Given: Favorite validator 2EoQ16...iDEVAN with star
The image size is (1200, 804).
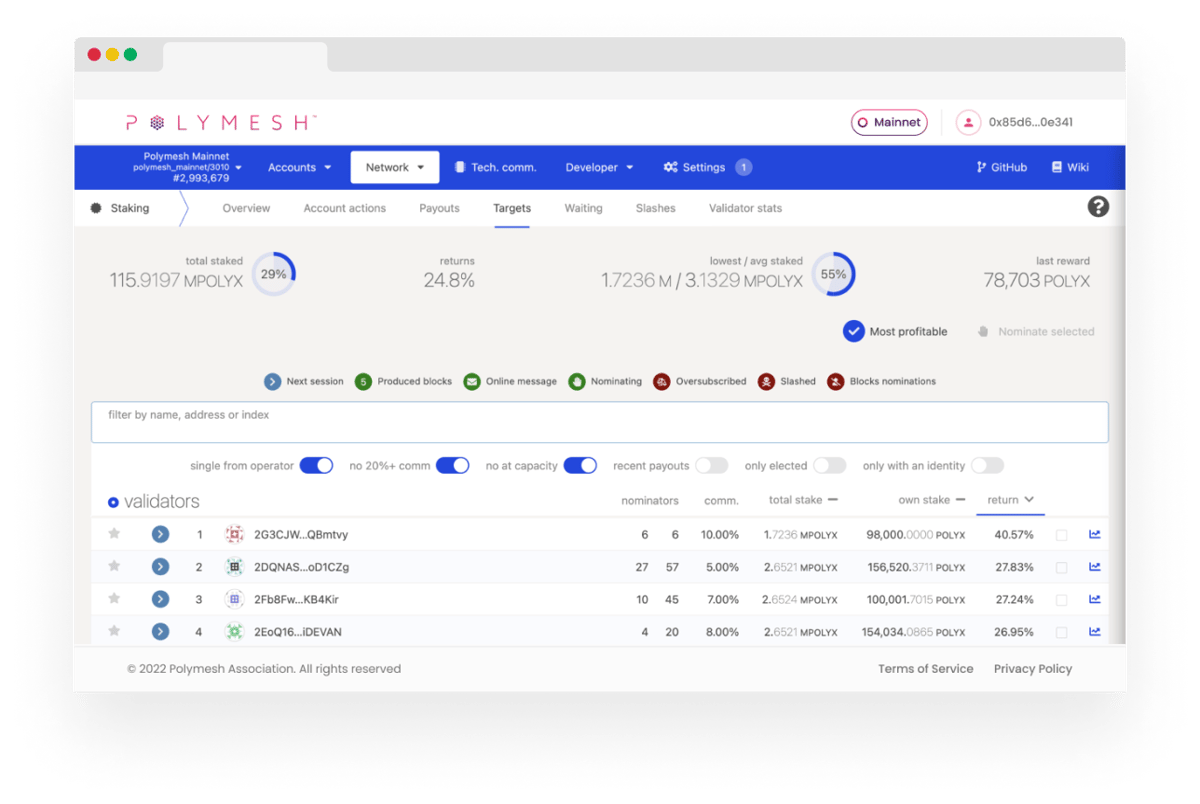Looking at the screenshot, I should pos(114,631).
